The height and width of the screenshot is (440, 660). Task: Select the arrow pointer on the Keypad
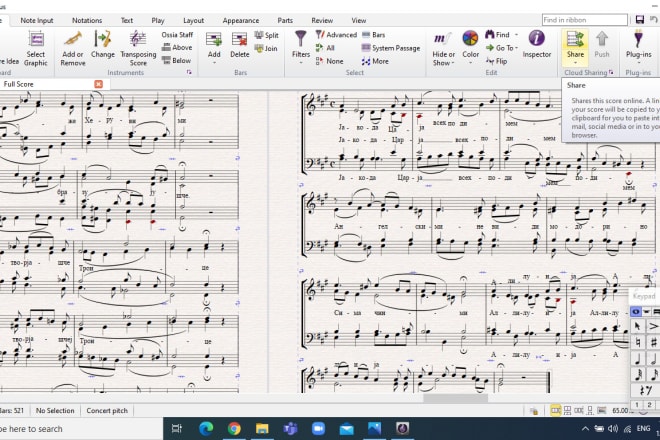[637, 326]
